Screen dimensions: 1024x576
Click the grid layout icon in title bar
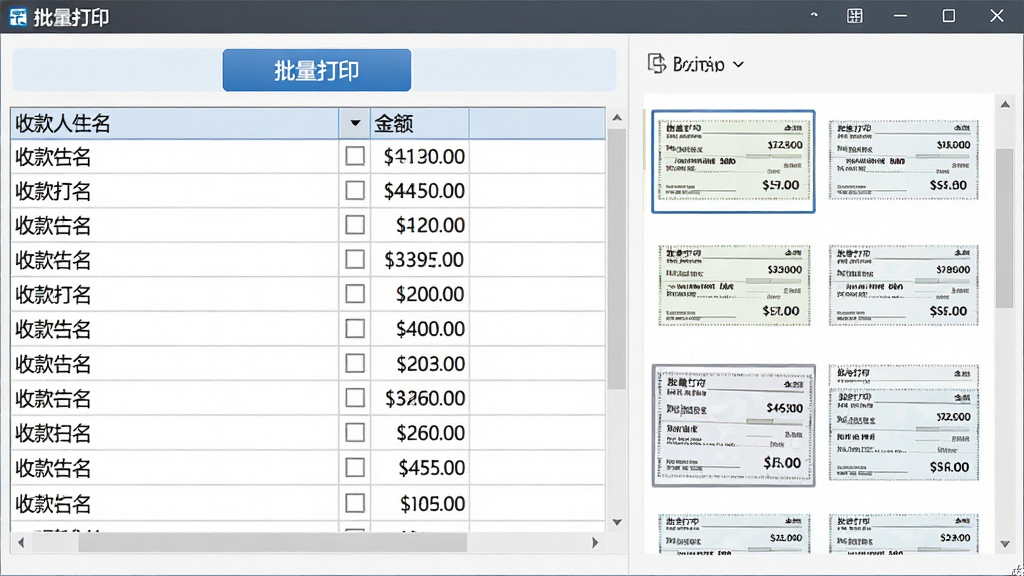(854, 16)
